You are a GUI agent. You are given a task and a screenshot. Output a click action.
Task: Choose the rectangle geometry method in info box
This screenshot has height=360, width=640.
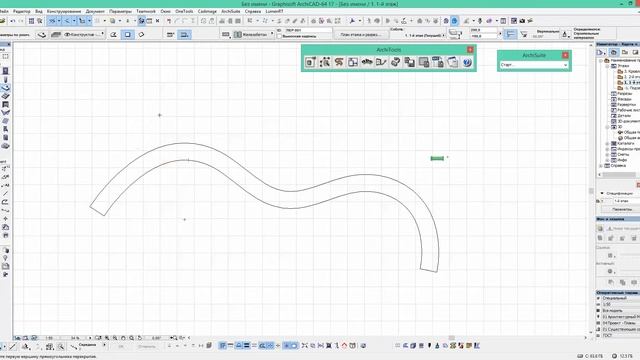128,35
